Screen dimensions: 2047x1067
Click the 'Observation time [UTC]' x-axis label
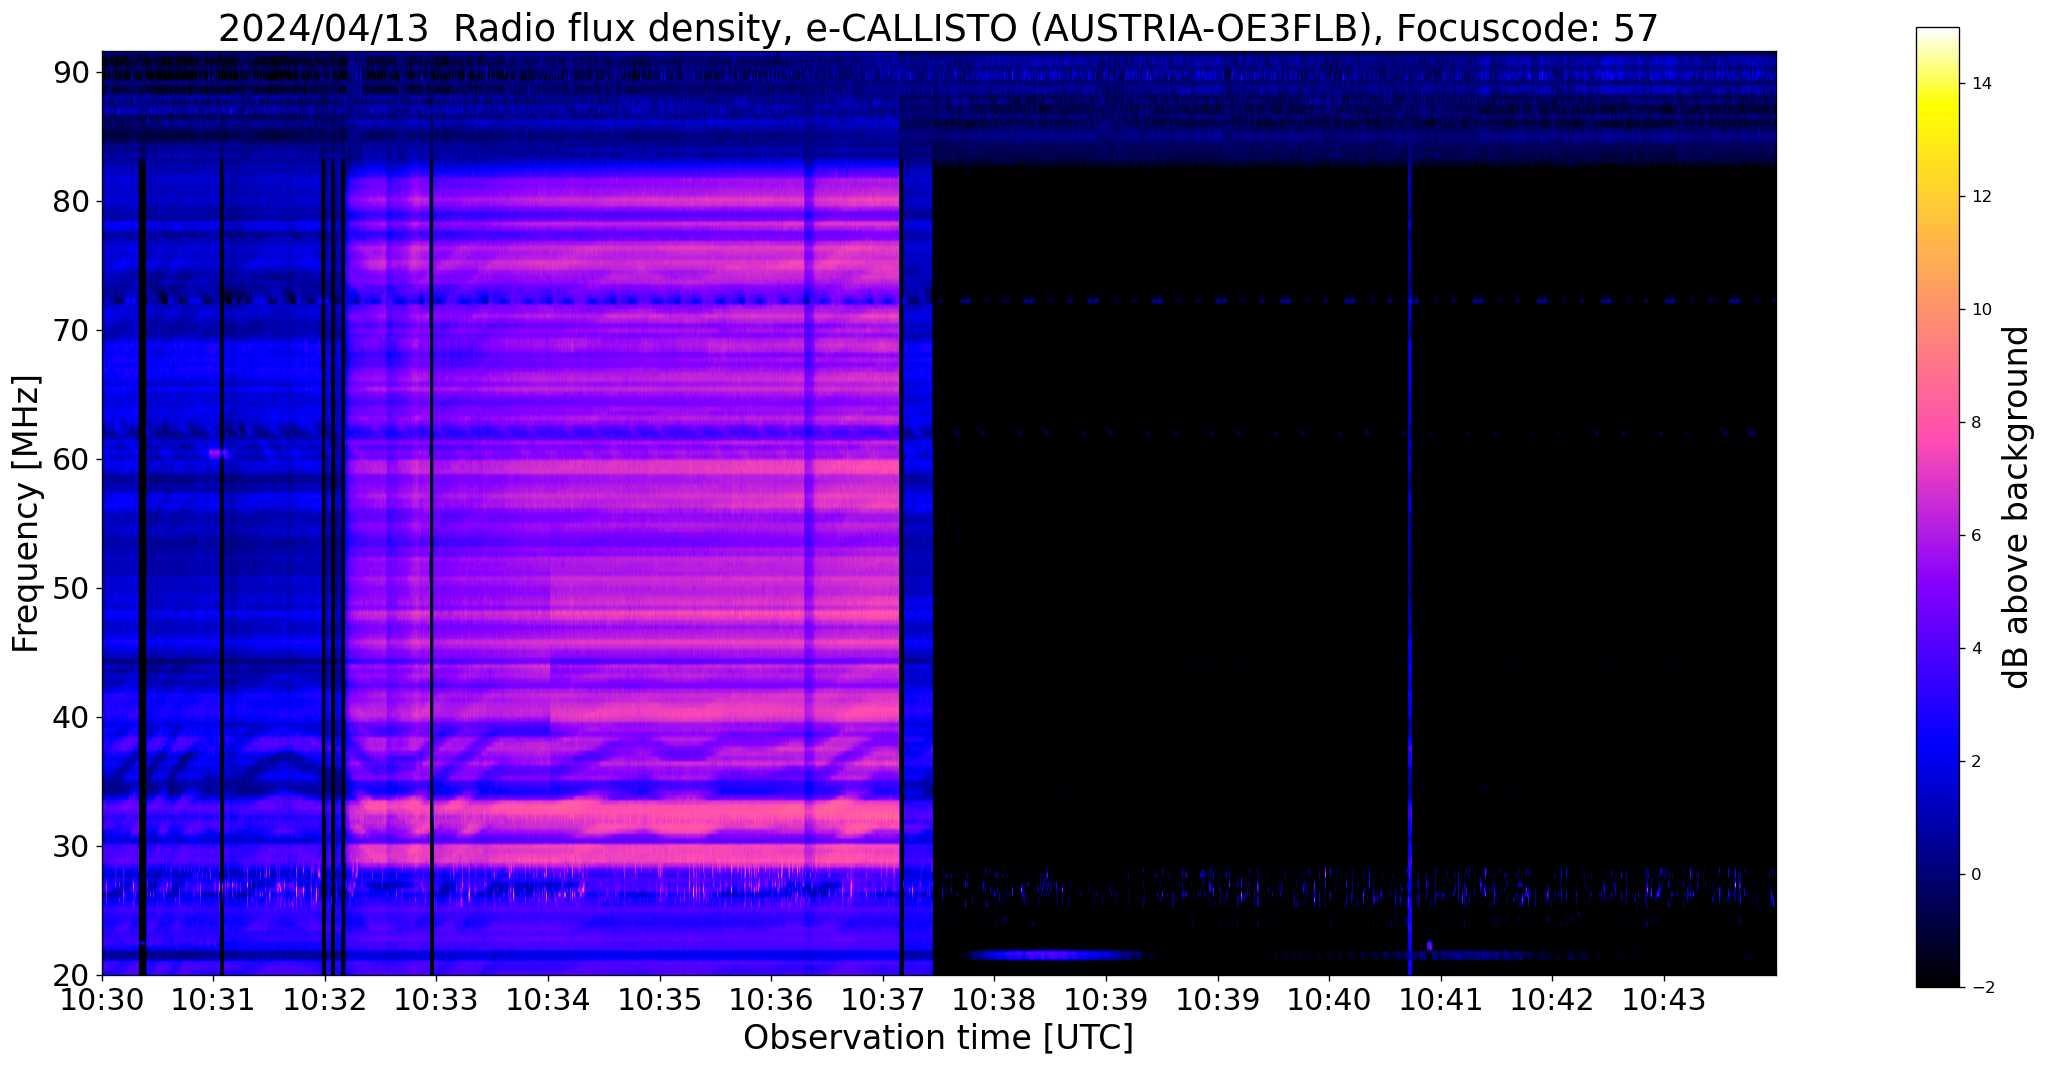tap(938, 1038)
